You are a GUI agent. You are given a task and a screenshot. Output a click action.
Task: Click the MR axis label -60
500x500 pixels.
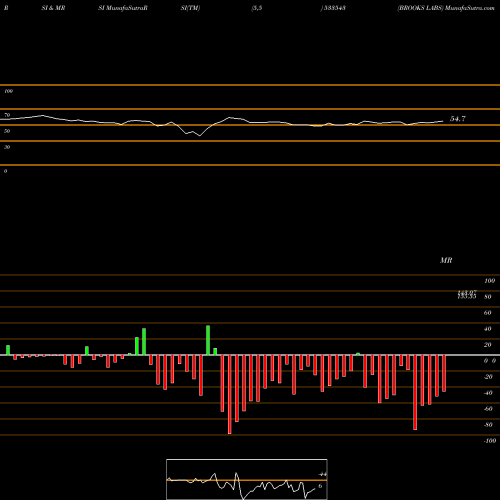tap(488, 409)
